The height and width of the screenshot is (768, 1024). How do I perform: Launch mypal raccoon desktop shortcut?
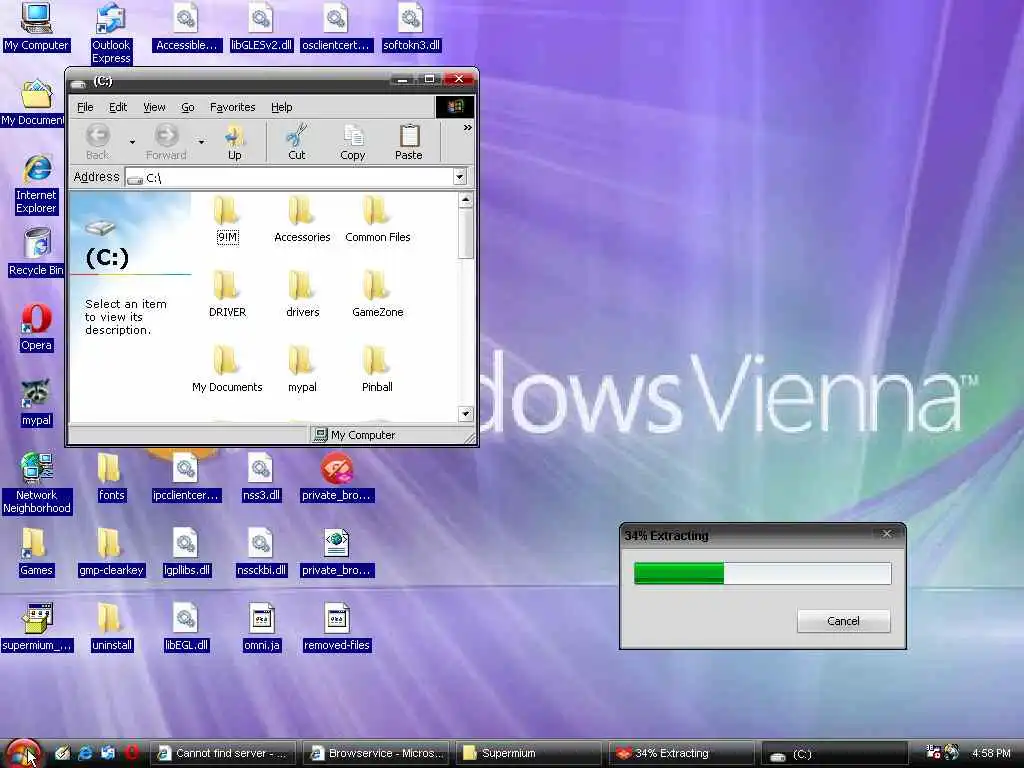pos(36,403)
